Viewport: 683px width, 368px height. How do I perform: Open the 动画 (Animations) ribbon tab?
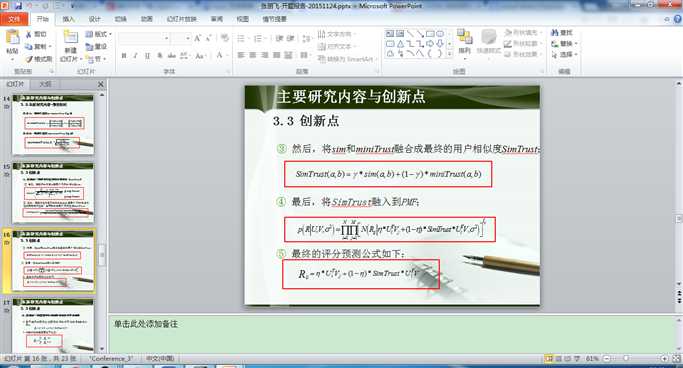pos(147,19)
